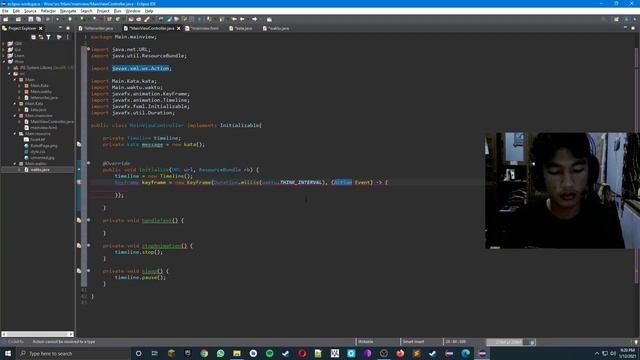Click the Open Type toolbar icon

pos(131,19)
